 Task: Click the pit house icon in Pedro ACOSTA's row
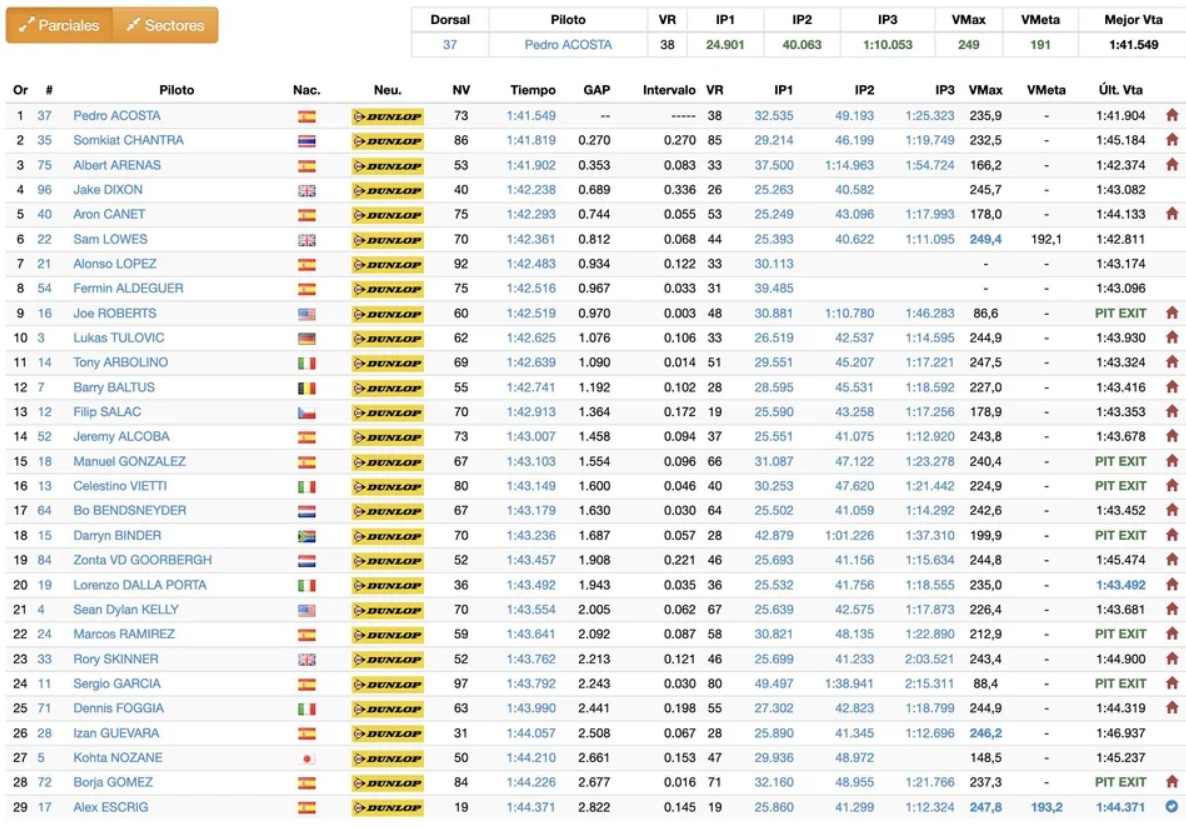click(1171, 115)
